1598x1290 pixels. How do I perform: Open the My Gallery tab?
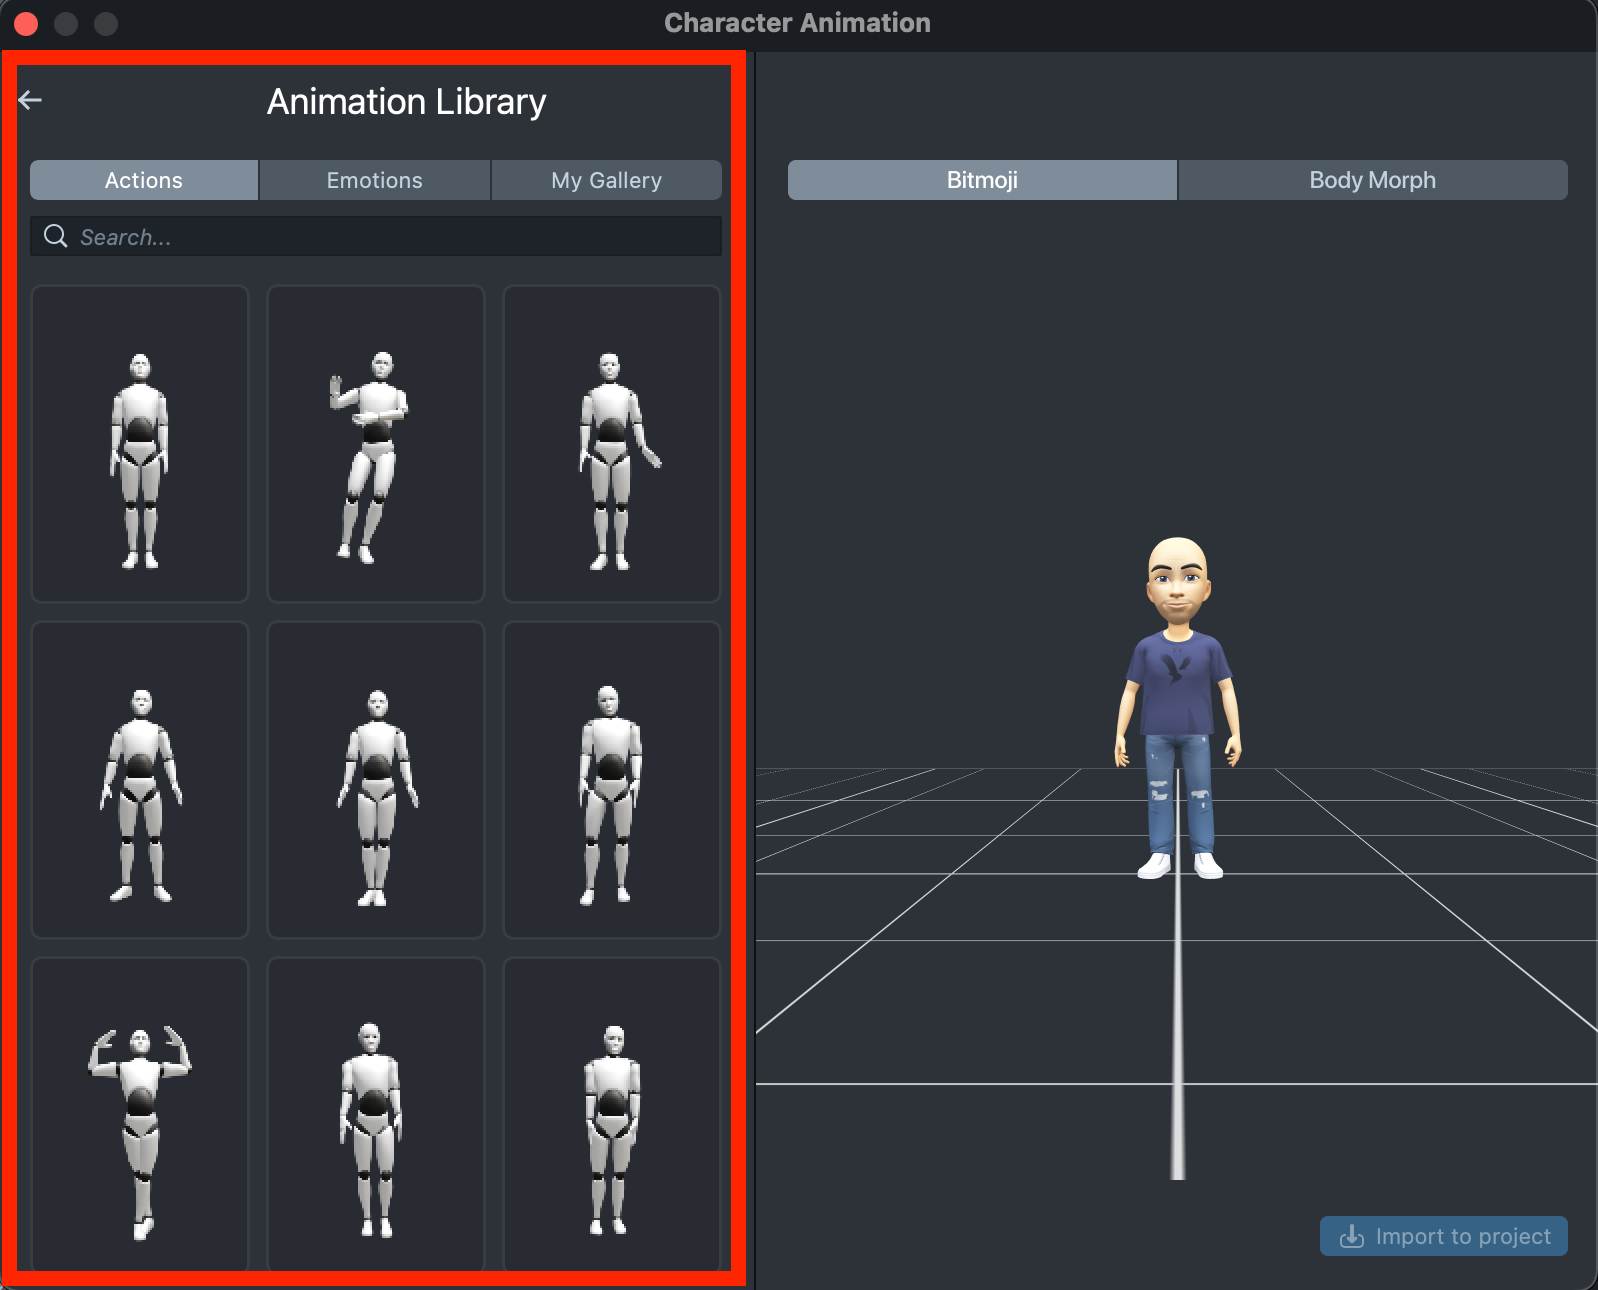point(606,180)
